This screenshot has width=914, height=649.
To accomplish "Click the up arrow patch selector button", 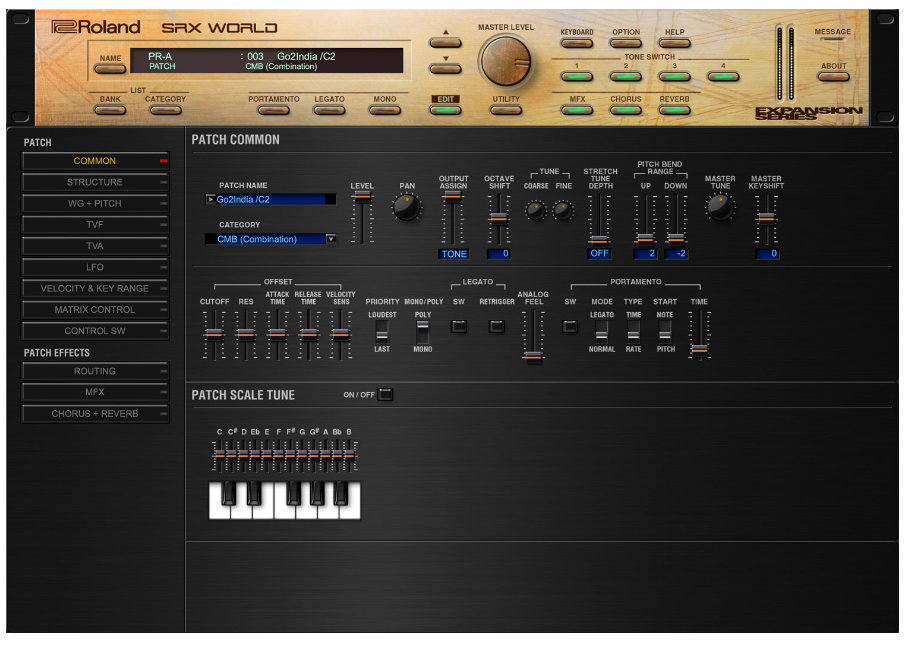I will (445, 43).
